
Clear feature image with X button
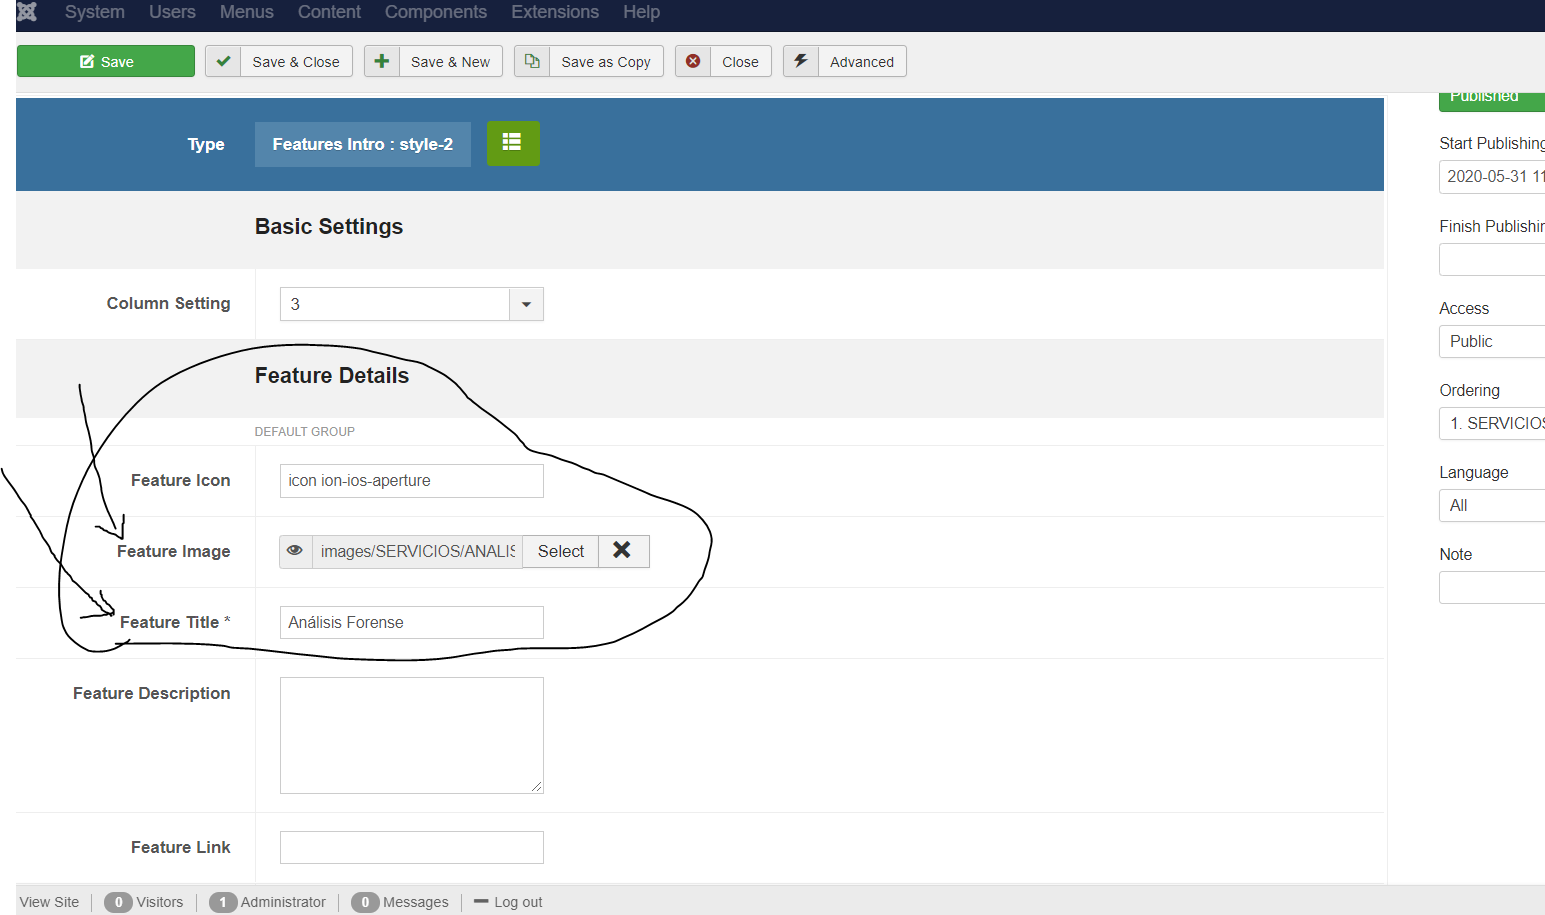622,551
